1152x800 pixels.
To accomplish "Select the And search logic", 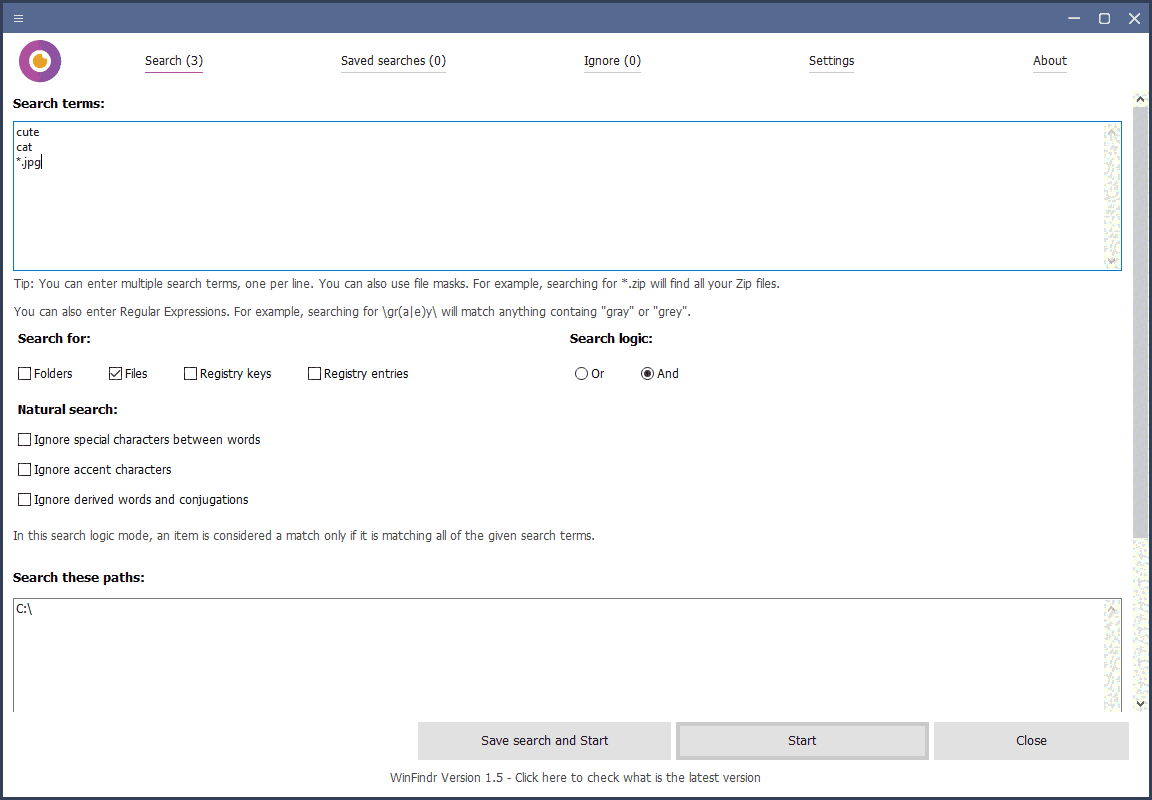I will point(646,373).
